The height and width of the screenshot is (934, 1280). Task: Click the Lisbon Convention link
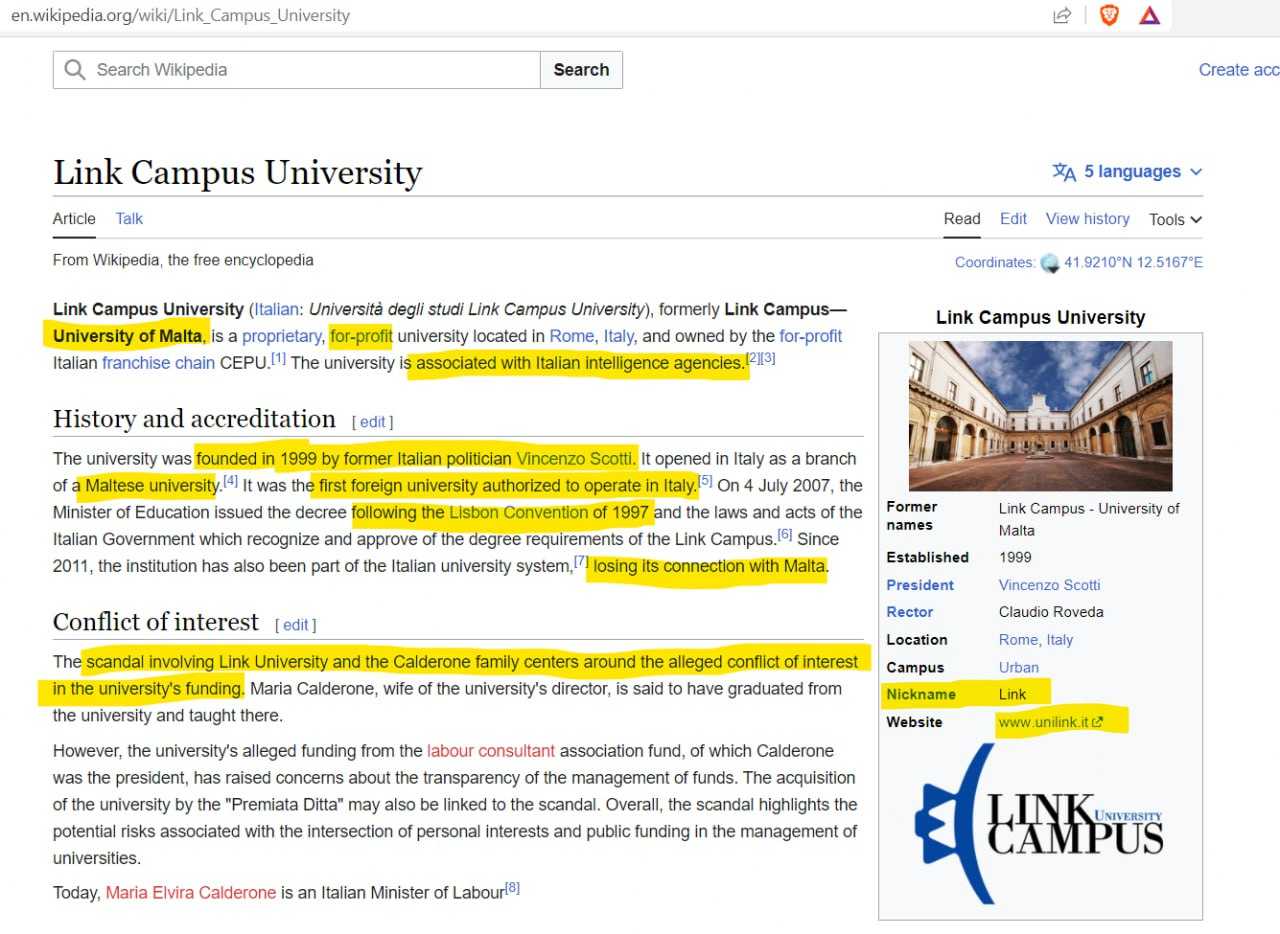(x=518, y=513)
